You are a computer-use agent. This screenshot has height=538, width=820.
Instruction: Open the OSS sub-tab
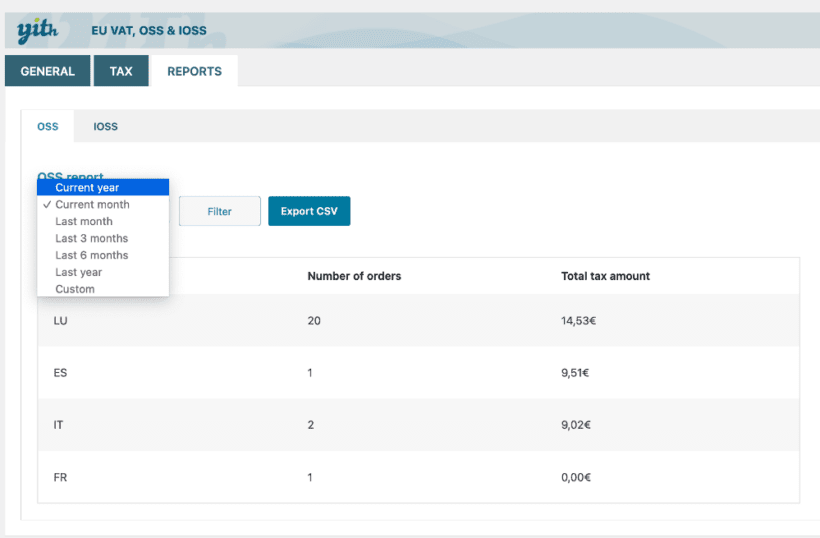point(48,127)
